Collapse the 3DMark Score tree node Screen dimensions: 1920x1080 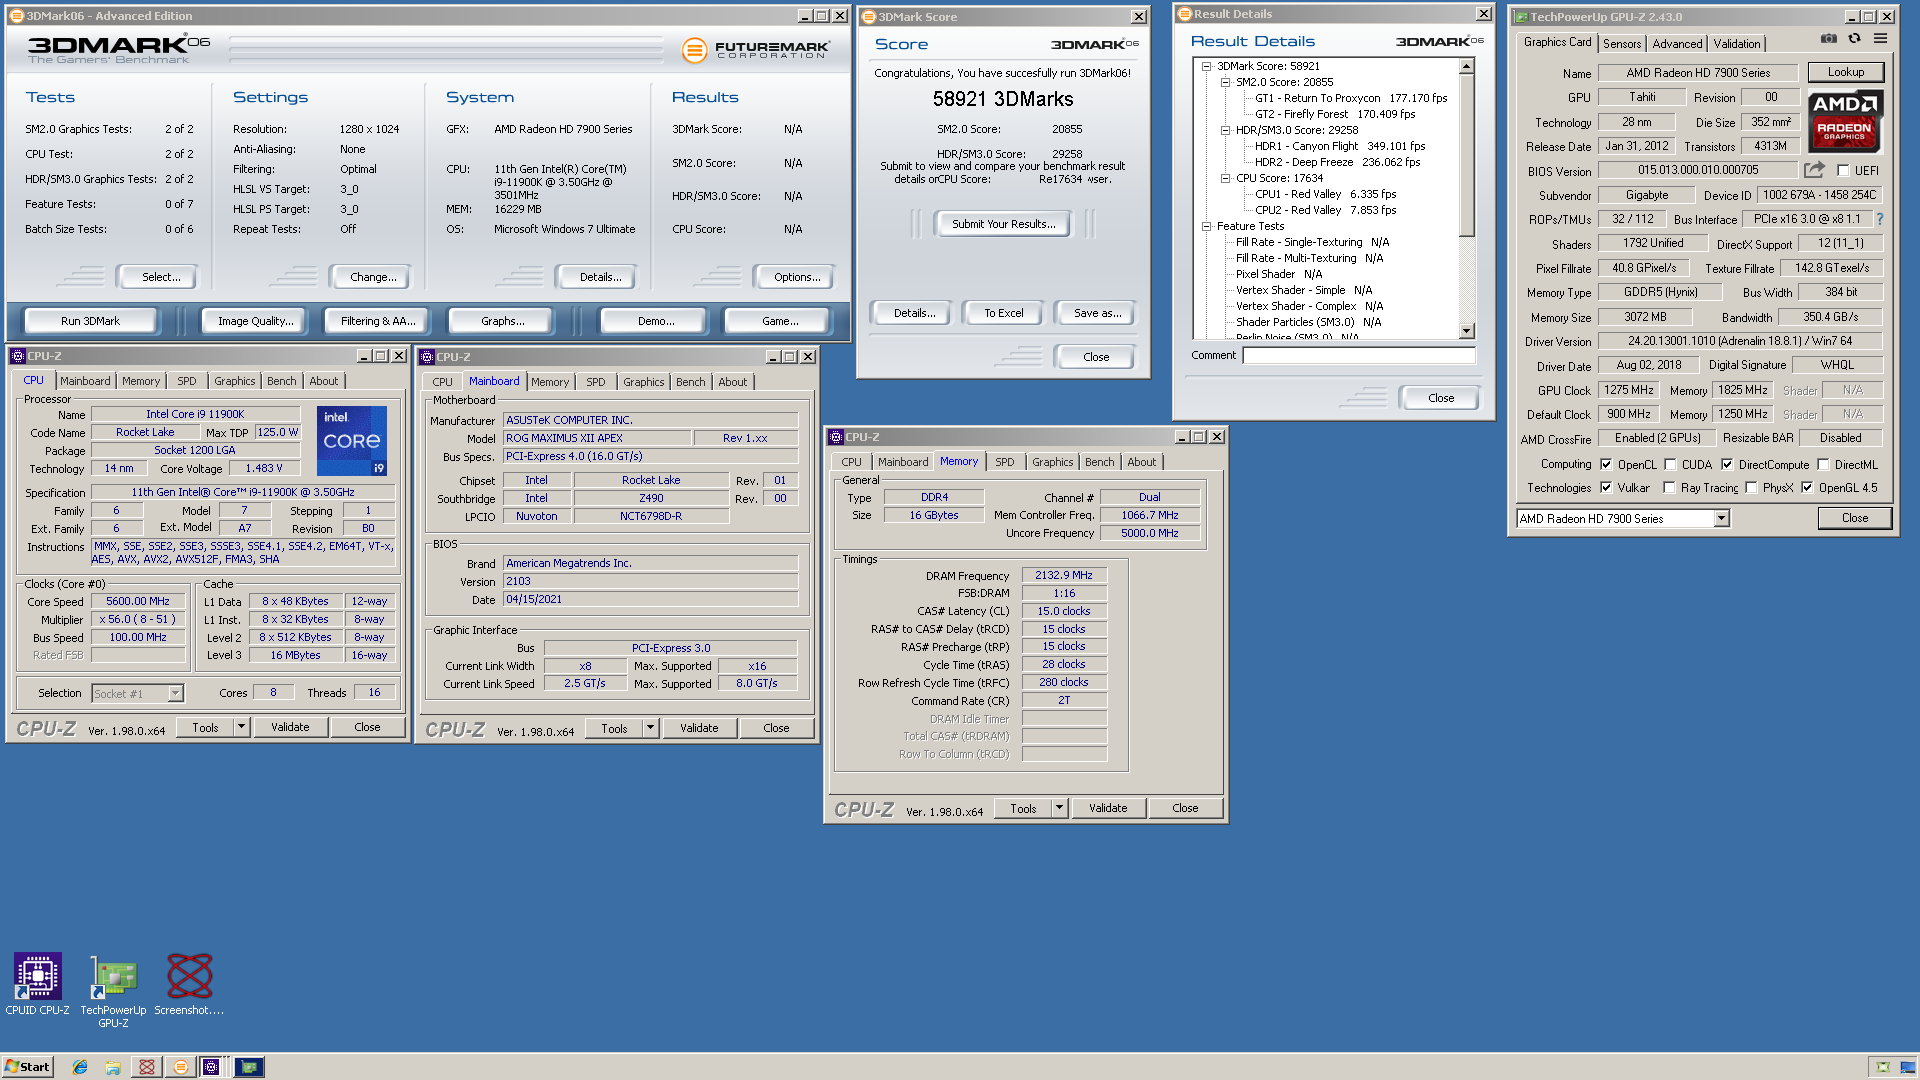(x=1206, y=66)
